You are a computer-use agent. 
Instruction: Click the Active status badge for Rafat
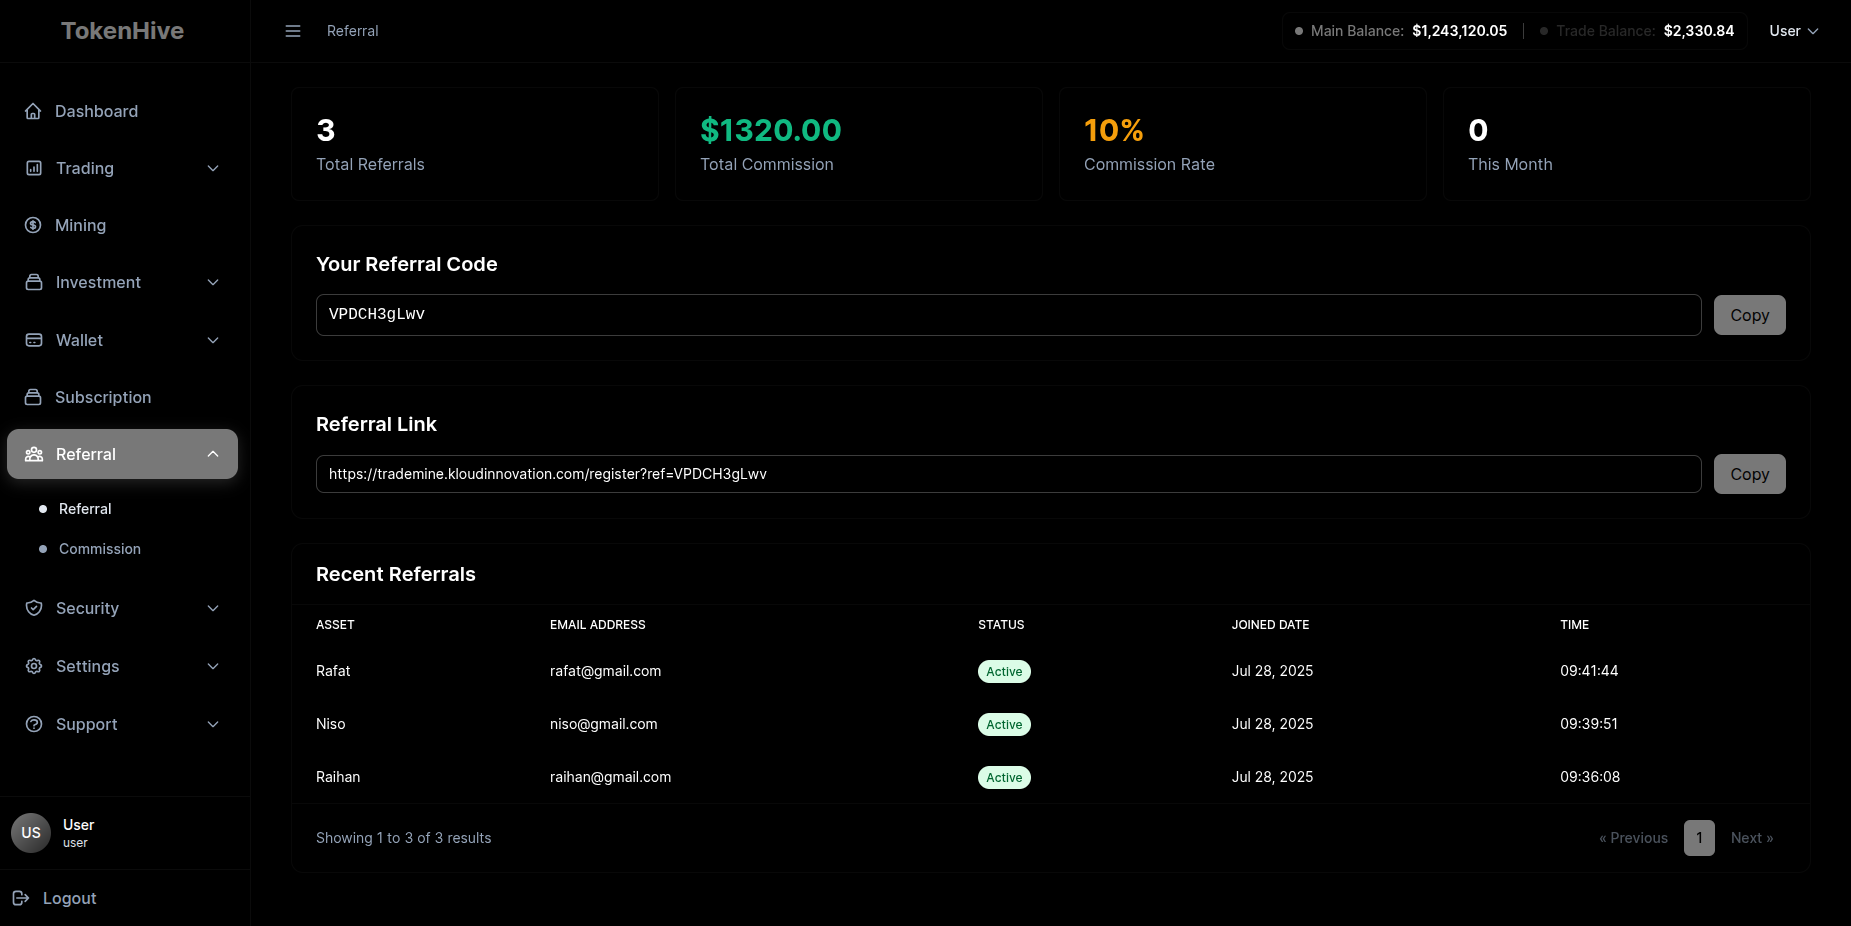[x=1004, y=672]
